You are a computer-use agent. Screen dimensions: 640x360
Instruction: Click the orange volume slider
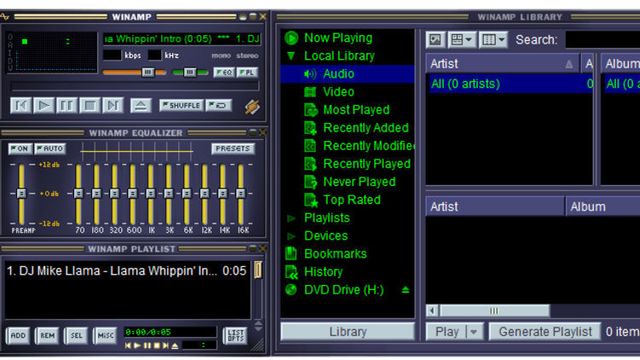[134, 73]
